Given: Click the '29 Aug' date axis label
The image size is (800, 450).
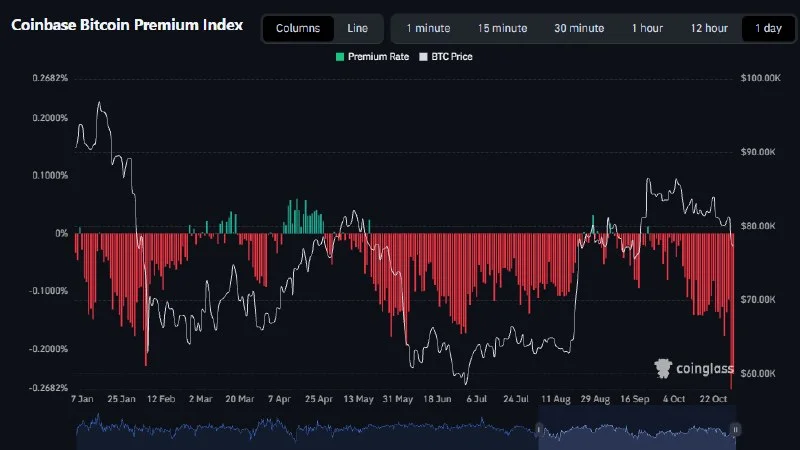Looking at the screenshot, I should (x=595, y=398).
